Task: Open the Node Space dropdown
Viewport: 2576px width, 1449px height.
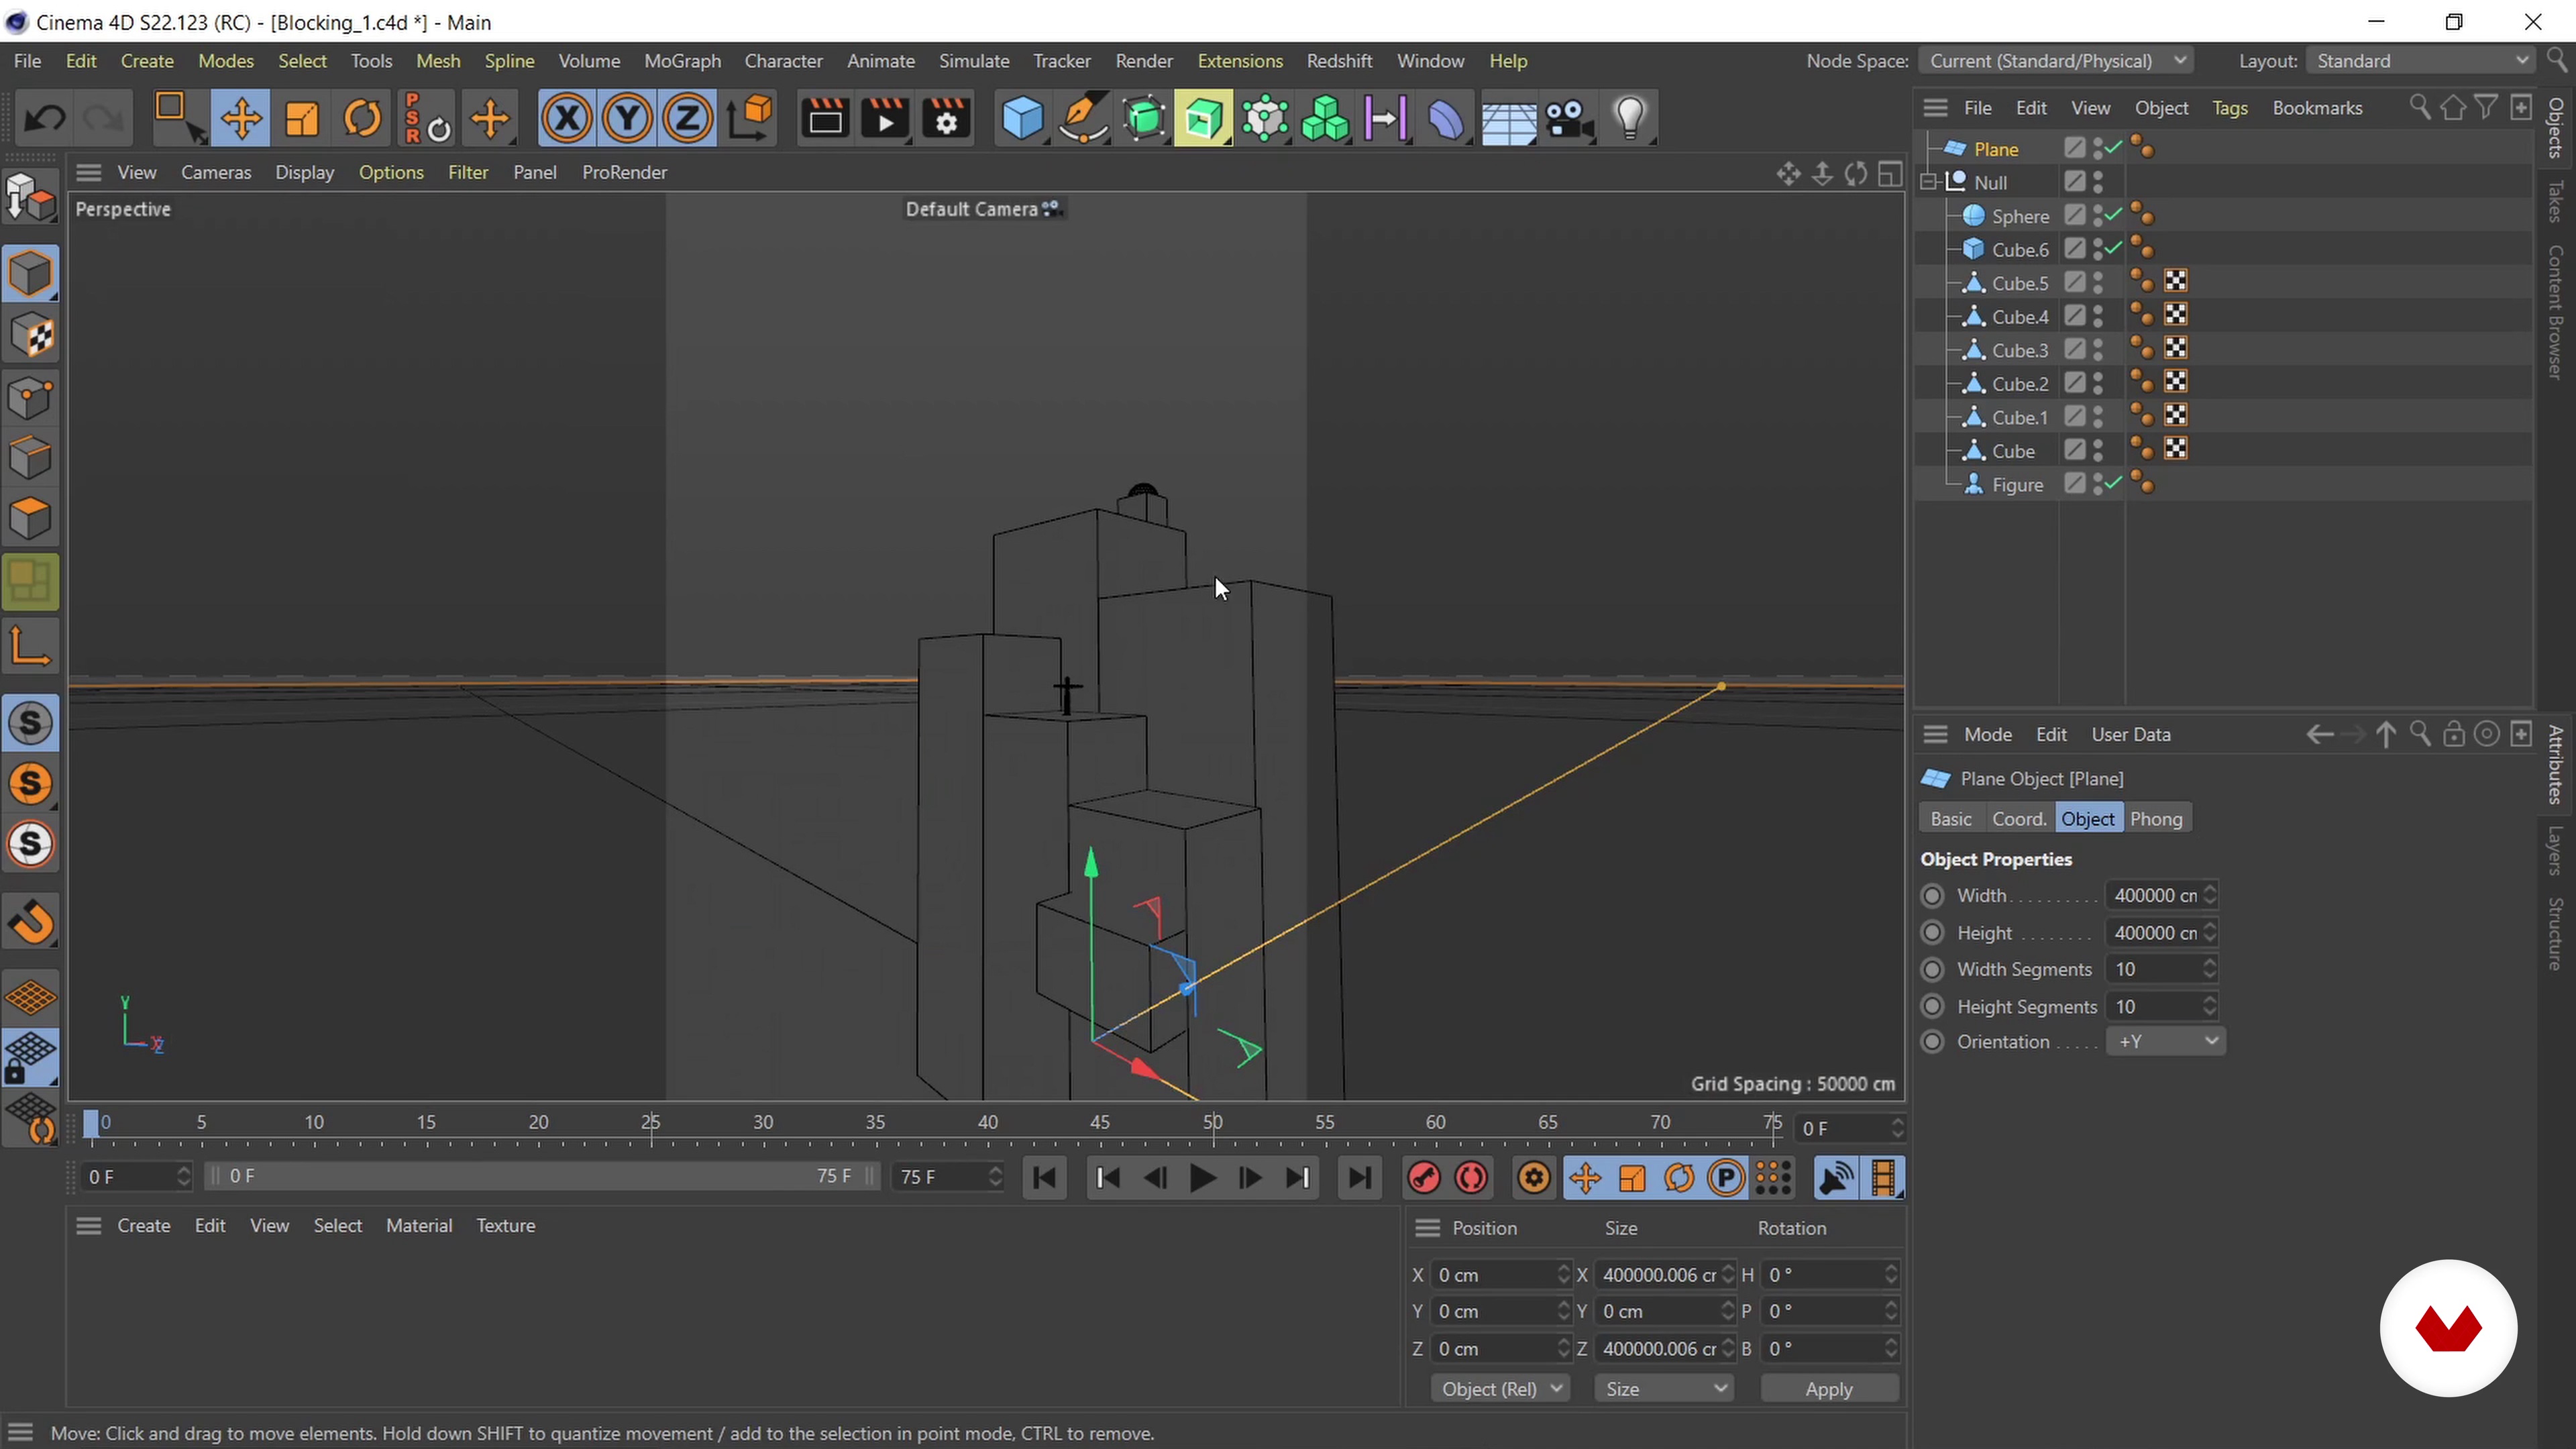Action: [2056, 61]
